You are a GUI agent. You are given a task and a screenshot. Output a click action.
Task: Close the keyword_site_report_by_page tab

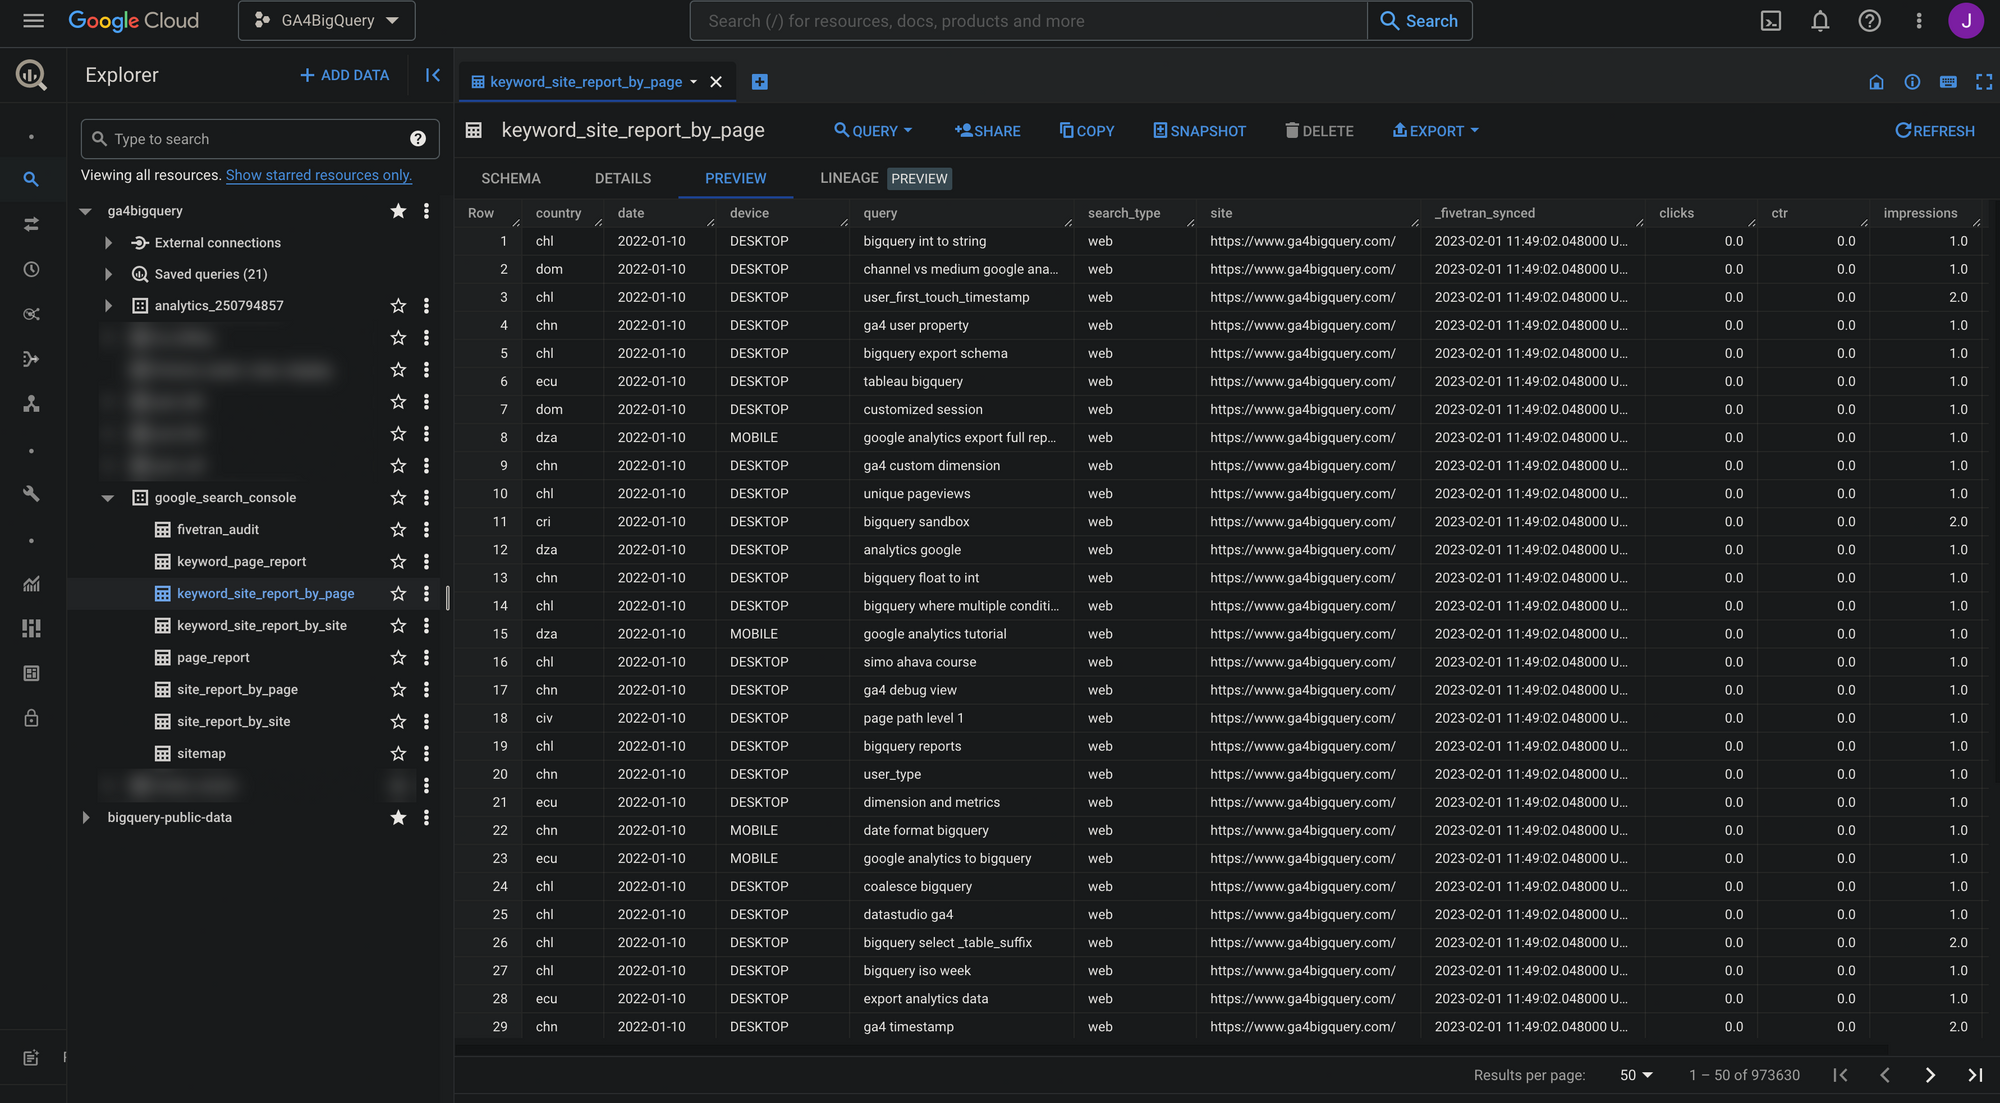(x=716, y=82)
